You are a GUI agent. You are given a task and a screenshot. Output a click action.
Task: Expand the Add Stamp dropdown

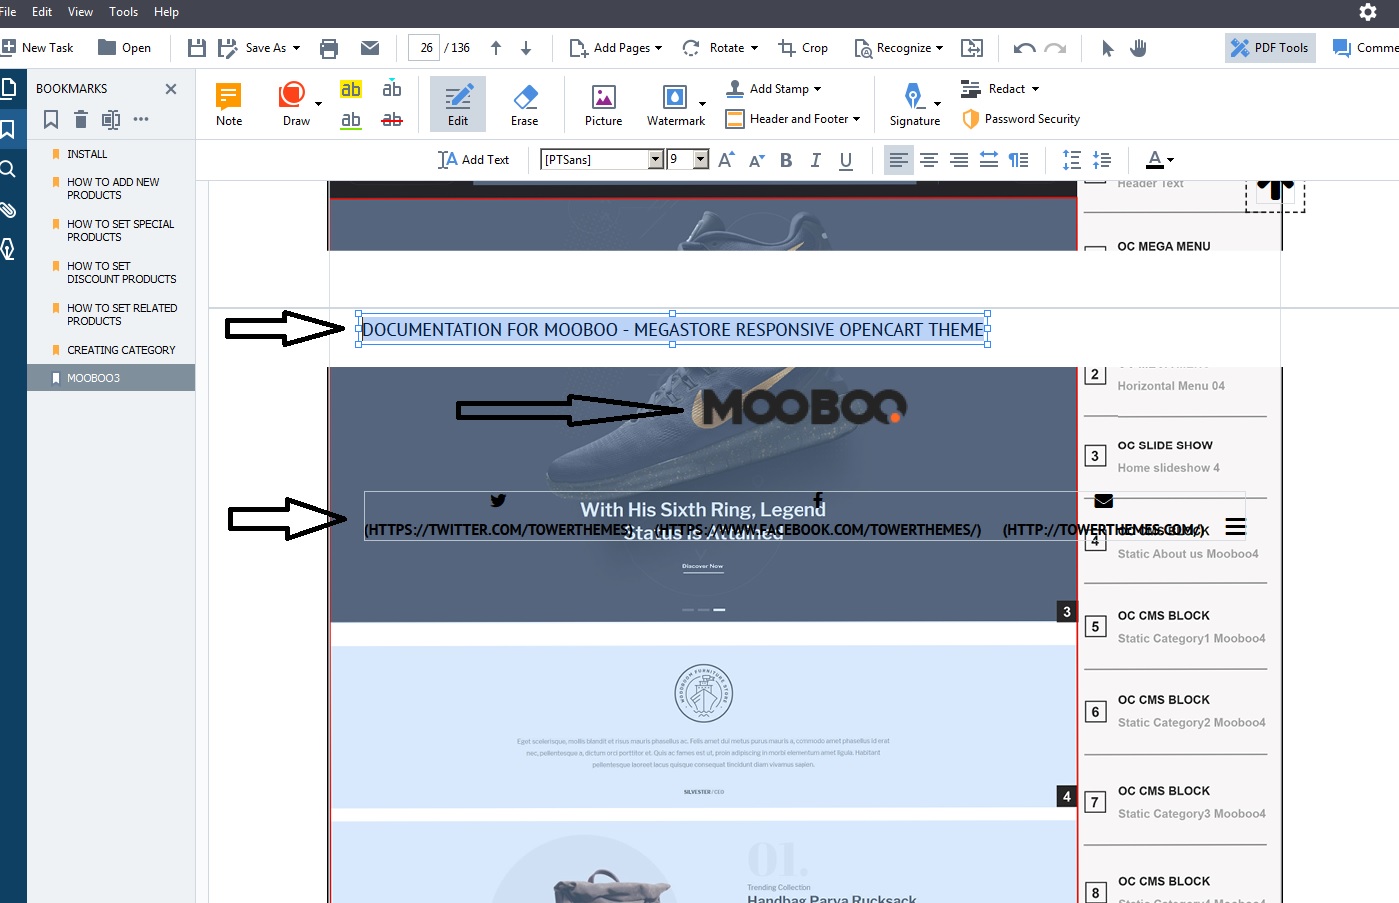817,89
